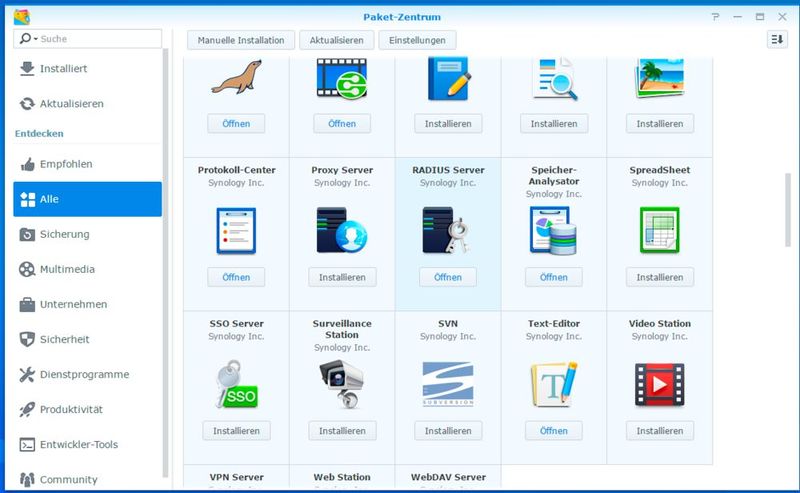Click the Community people icon
The image size is (800, 493).
click(27, 480)
